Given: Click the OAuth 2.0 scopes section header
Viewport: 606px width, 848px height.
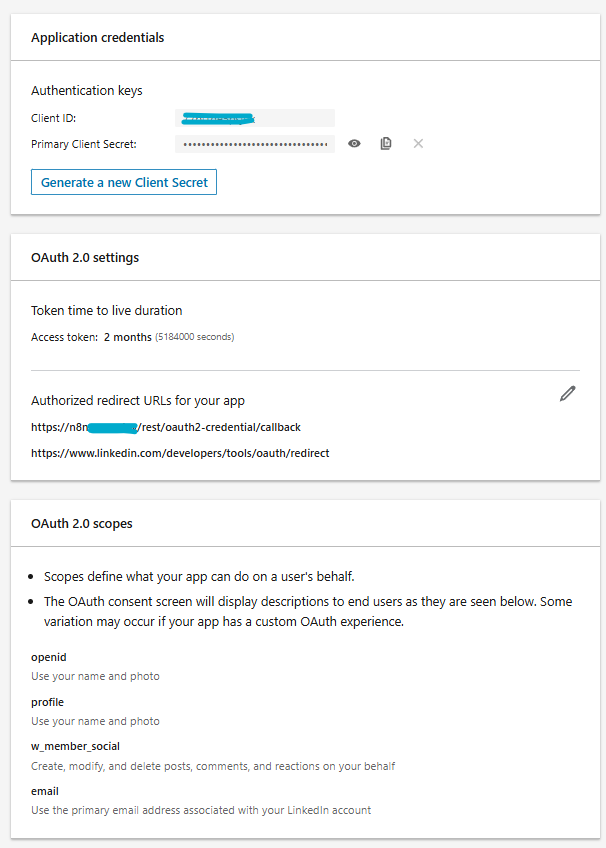Looking at the screenshot, I should pos(82,524).
